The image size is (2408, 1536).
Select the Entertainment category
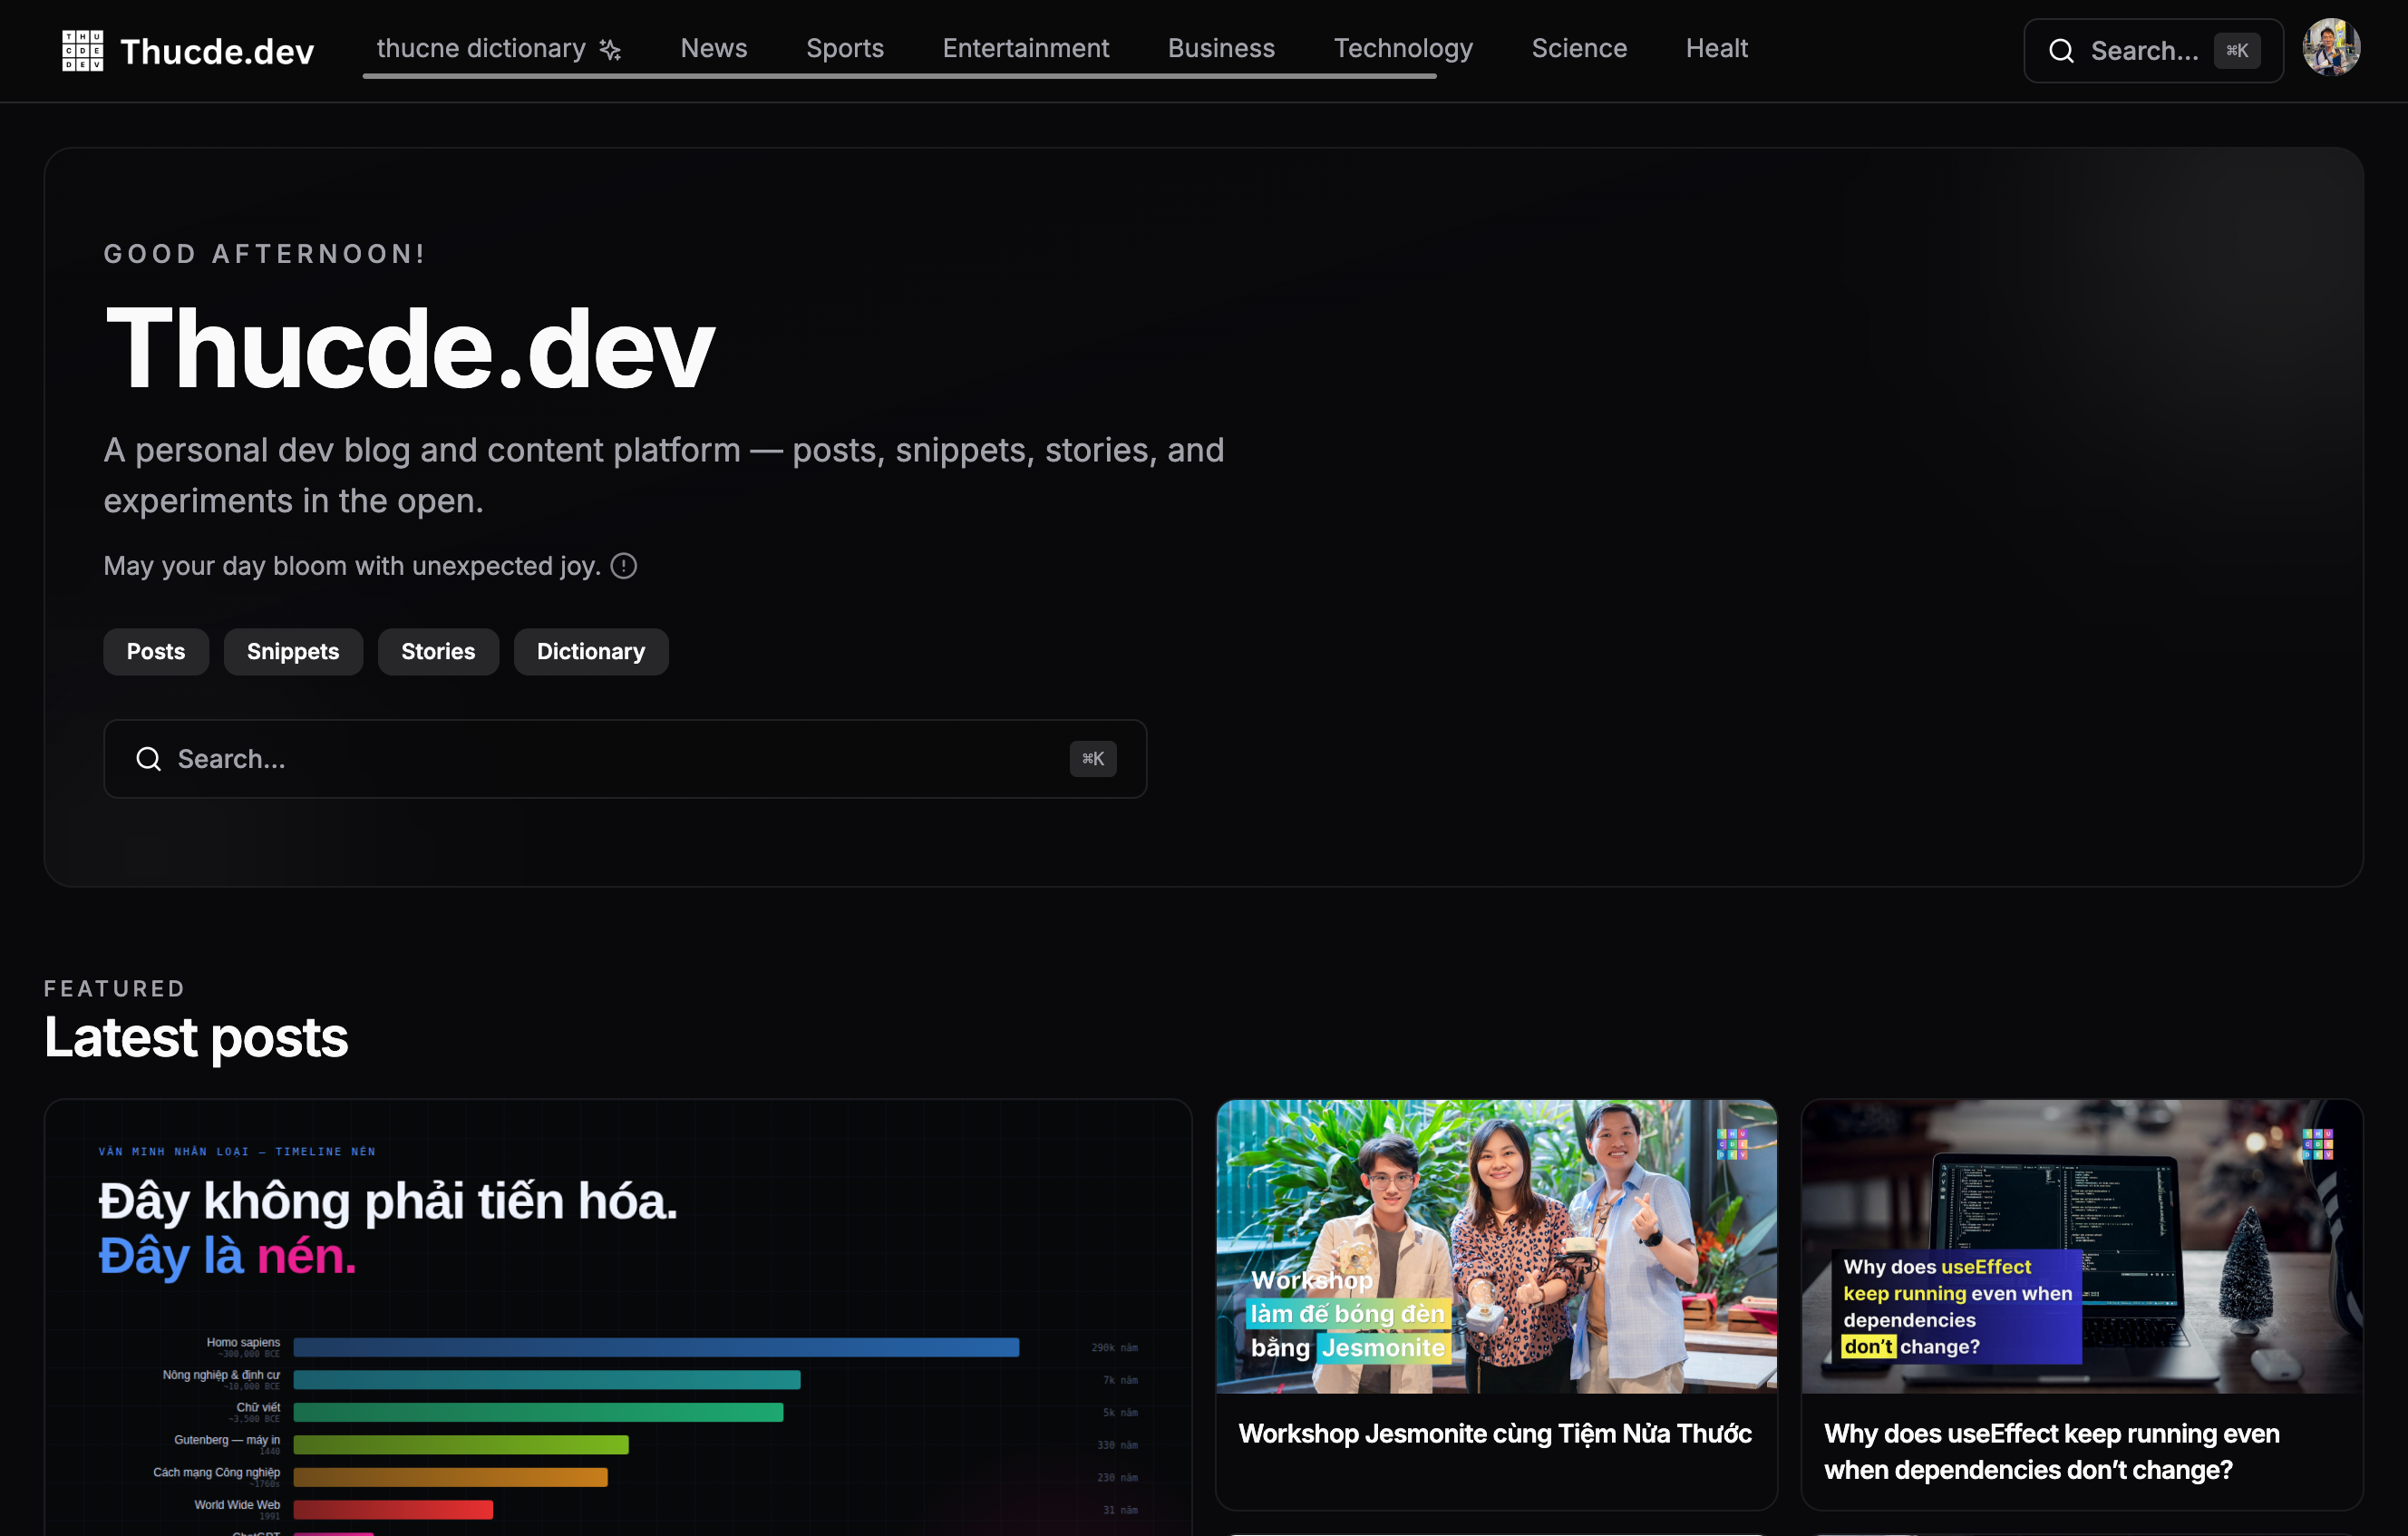[x=1026, y=48]
